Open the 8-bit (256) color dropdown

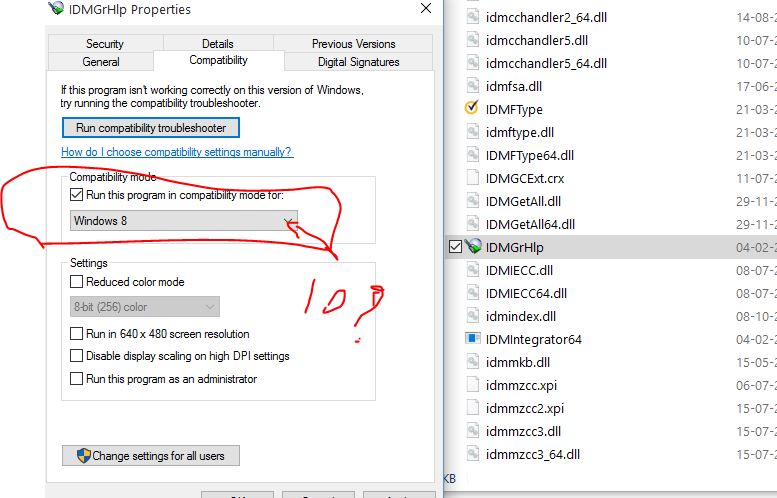click(145, 307)
